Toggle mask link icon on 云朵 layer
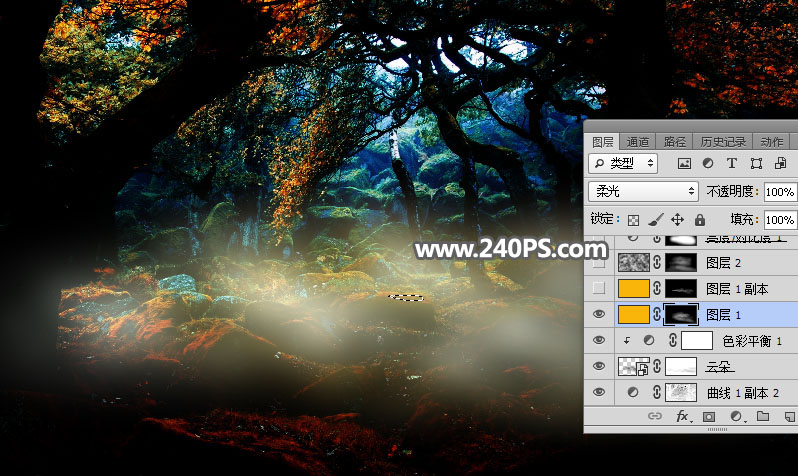Screen dimensions: 798x476 tap(657, 366)
